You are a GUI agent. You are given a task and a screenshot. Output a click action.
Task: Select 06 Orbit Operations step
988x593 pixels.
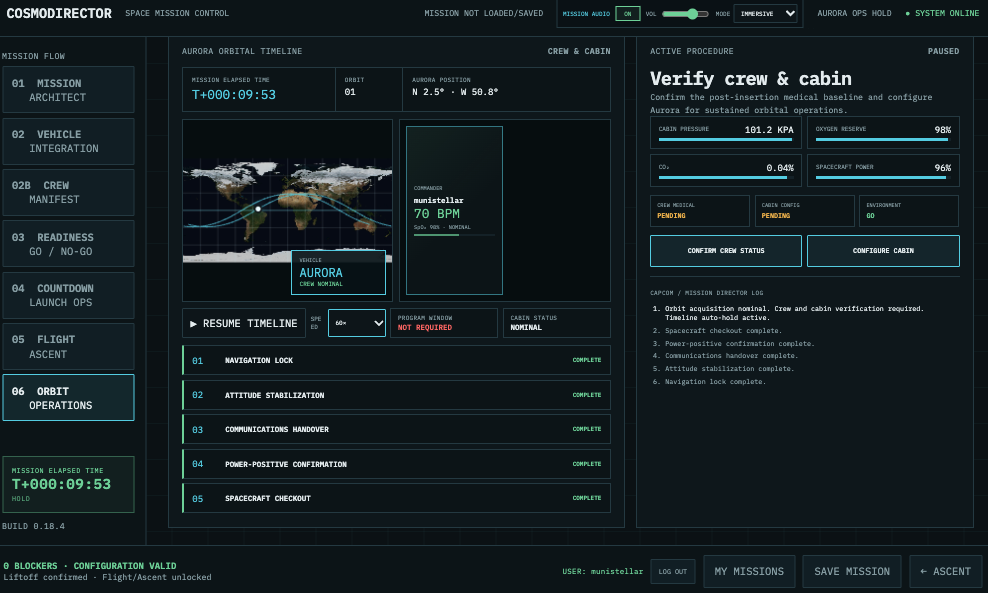tap(68, 398)
